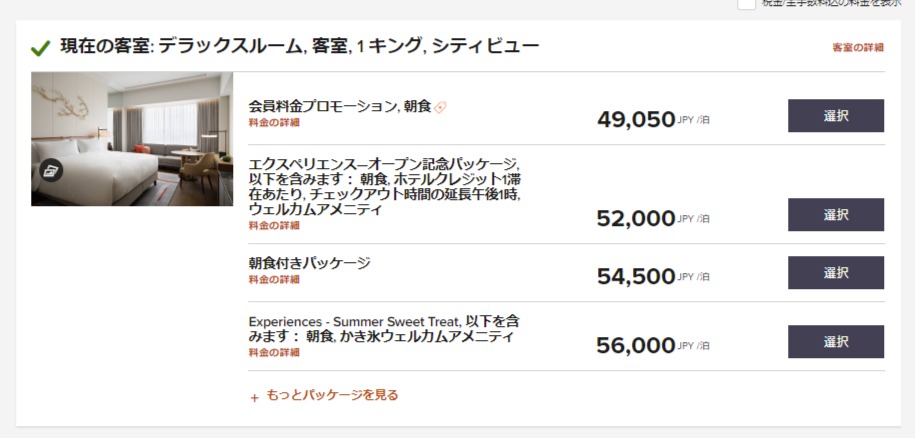The width and height of the screenshot is (915, 438).
Task: Select the 56,000 JPY Summer Sweet Treat
Action: coord(836,342)
